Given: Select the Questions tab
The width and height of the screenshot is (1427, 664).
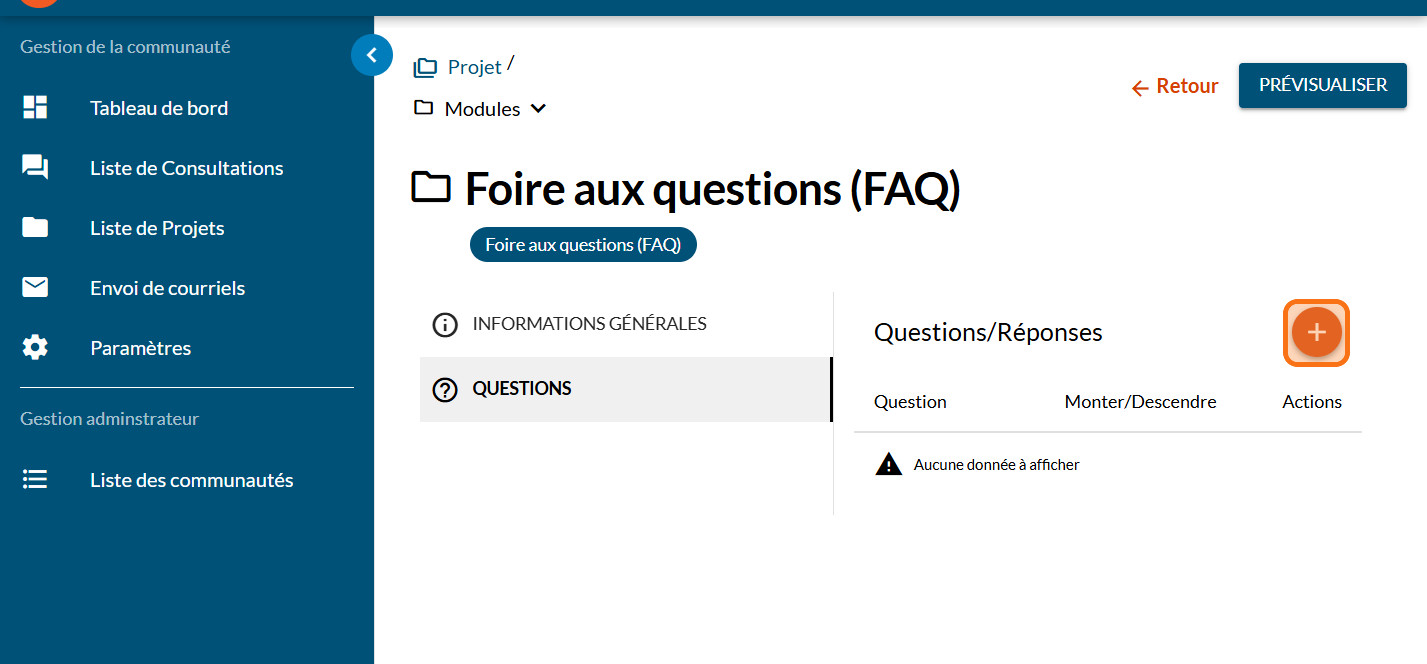Looking at the screenshot, I should pyautogui.click(x=522, y=389).
